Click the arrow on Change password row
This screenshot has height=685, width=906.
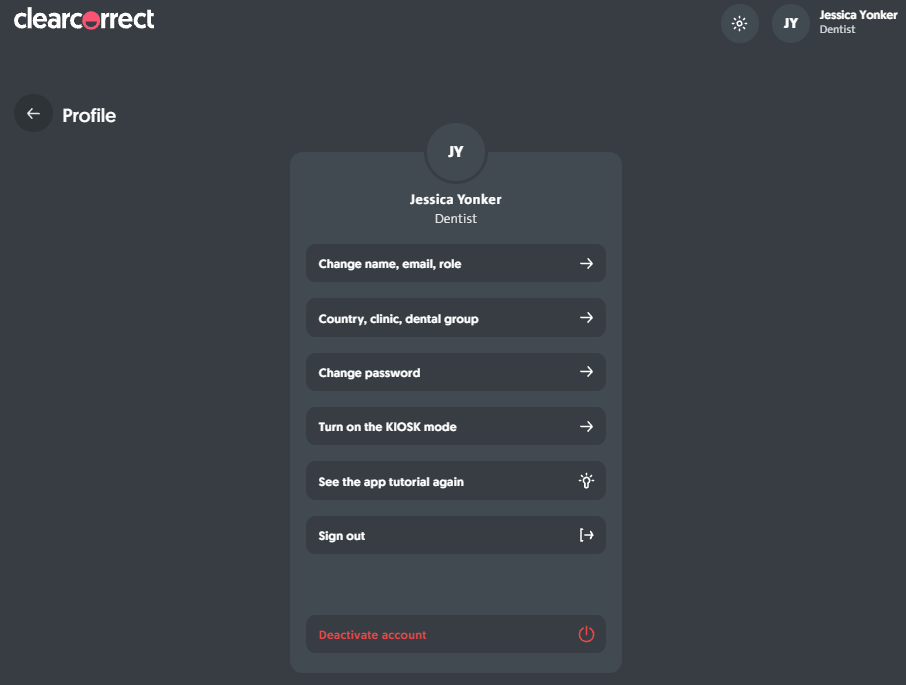pos(586,372)
